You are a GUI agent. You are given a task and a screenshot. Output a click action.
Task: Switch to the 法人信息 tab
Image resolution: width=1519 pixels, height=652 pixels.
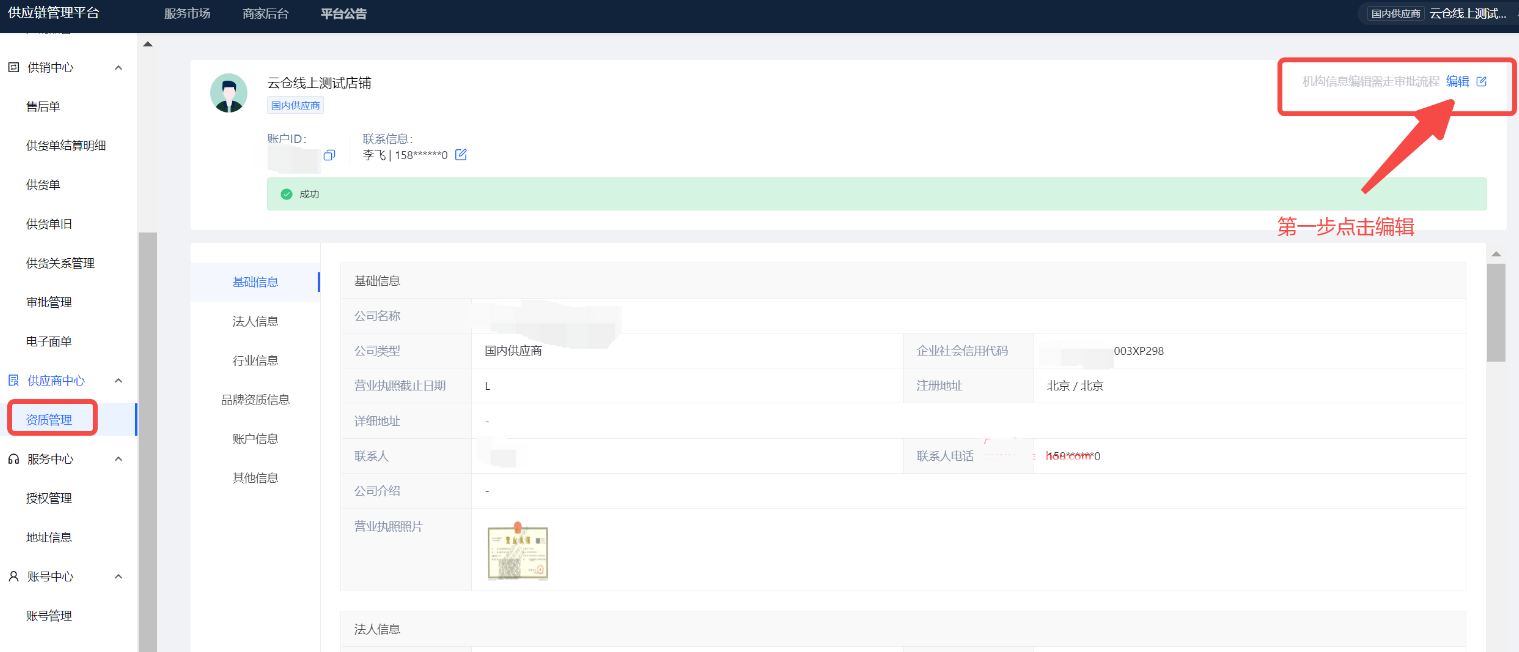pos(255,321)
